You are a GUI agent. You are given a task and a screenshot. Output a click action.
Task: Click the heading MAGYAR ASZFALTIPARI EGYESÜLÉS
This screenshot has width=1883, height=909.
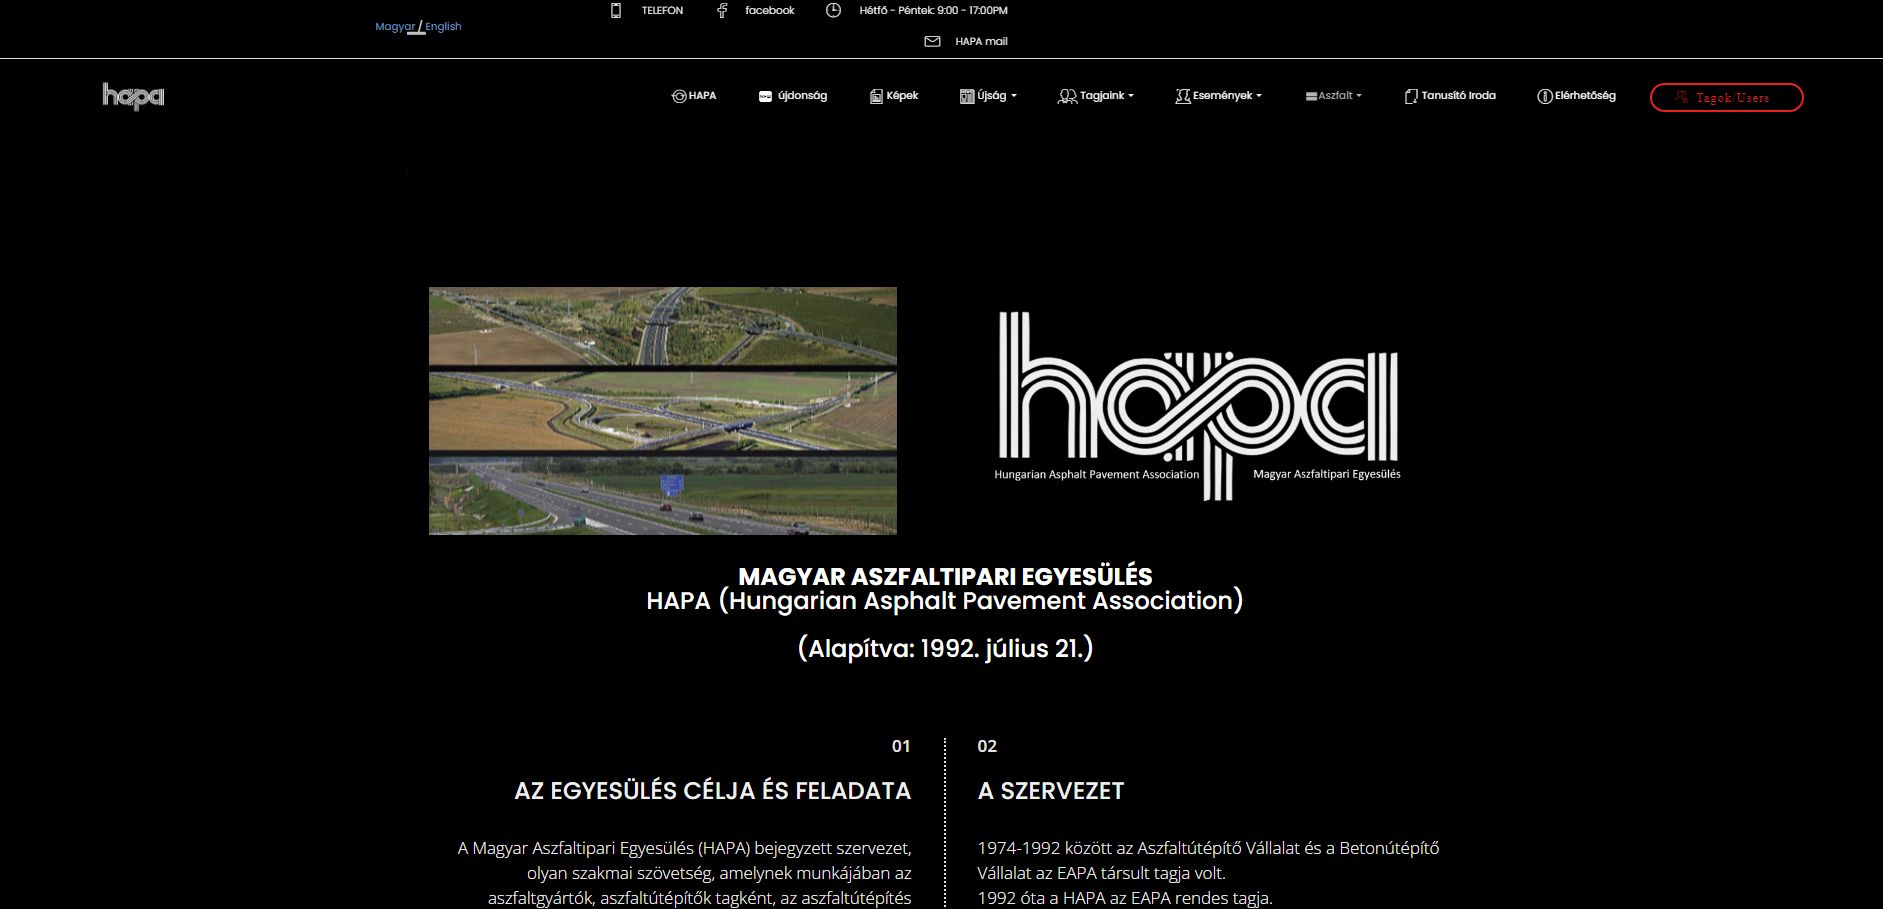pos(945,577)
